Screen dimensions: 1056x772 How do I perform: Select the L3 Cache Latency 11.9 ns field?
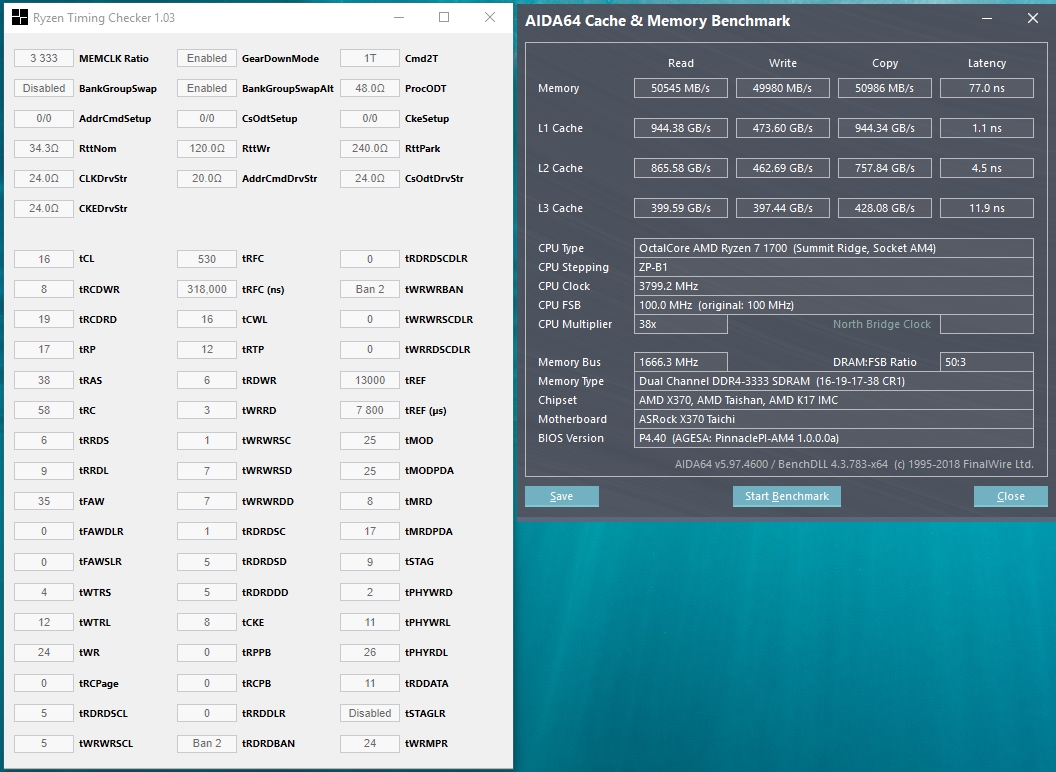[987, 208]
